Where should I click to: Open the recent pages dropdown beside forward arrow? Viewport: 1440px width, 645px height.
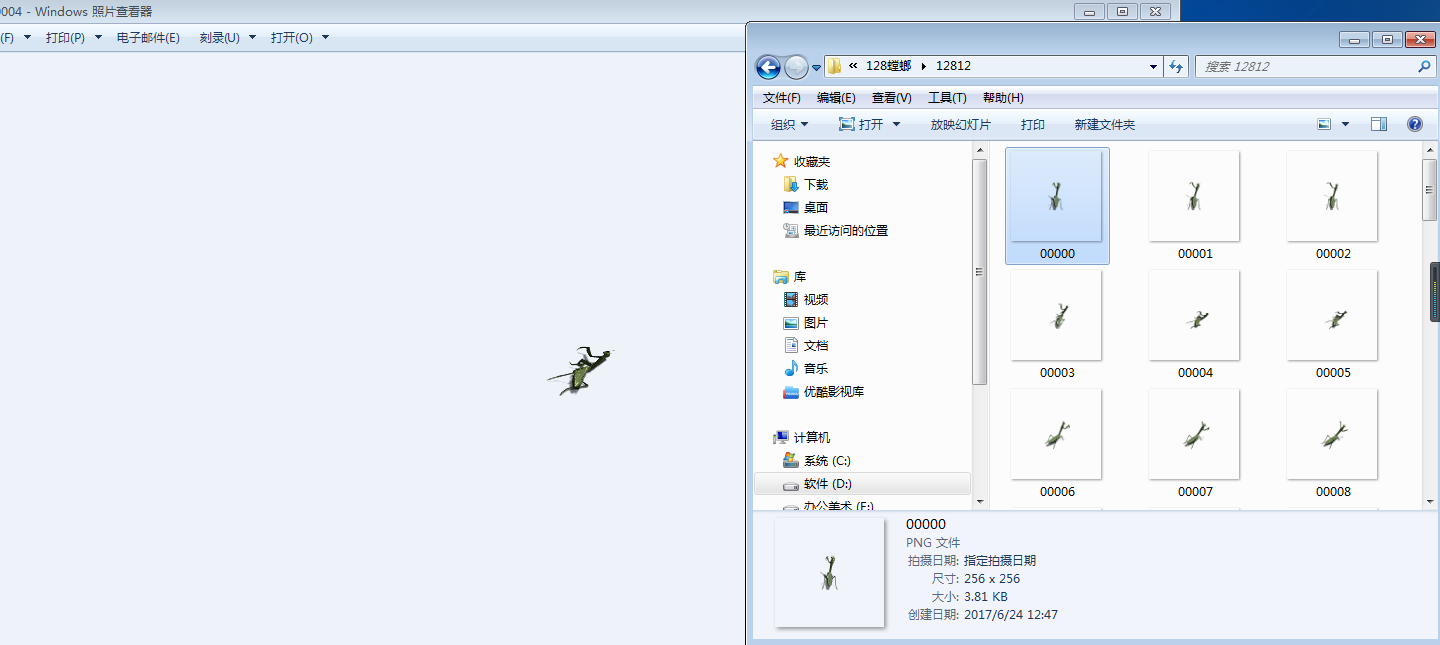[816, 68]
